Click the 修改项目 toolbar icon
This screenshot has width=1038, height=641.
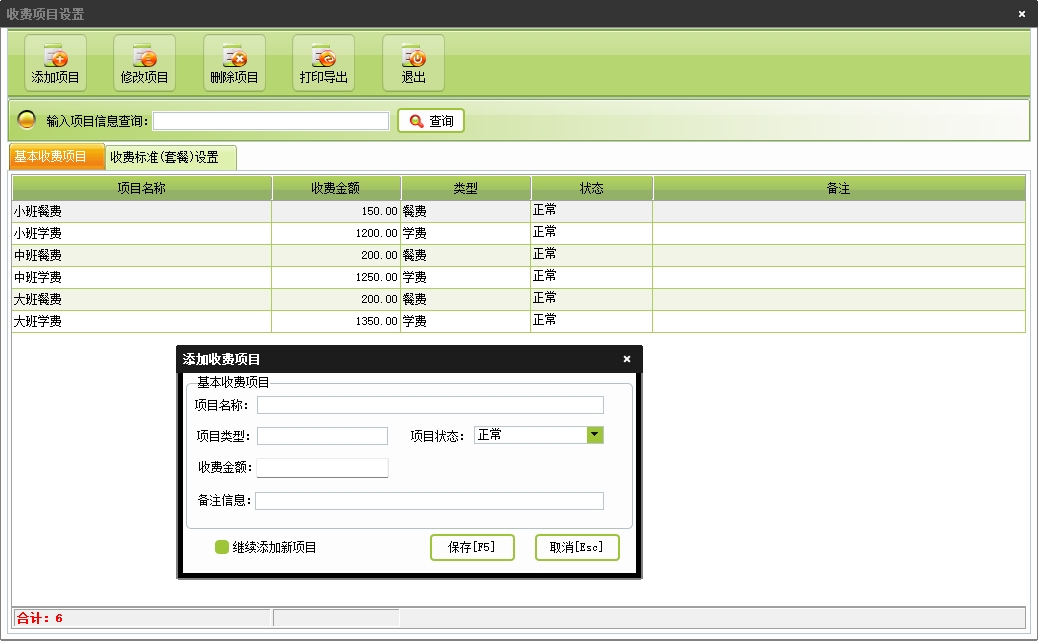pos(144,58)
